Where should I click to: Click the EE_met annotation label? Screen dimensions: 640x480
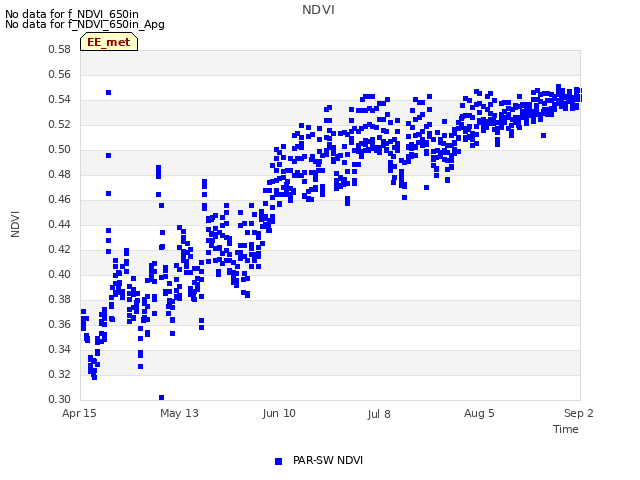tap(109, 42)
